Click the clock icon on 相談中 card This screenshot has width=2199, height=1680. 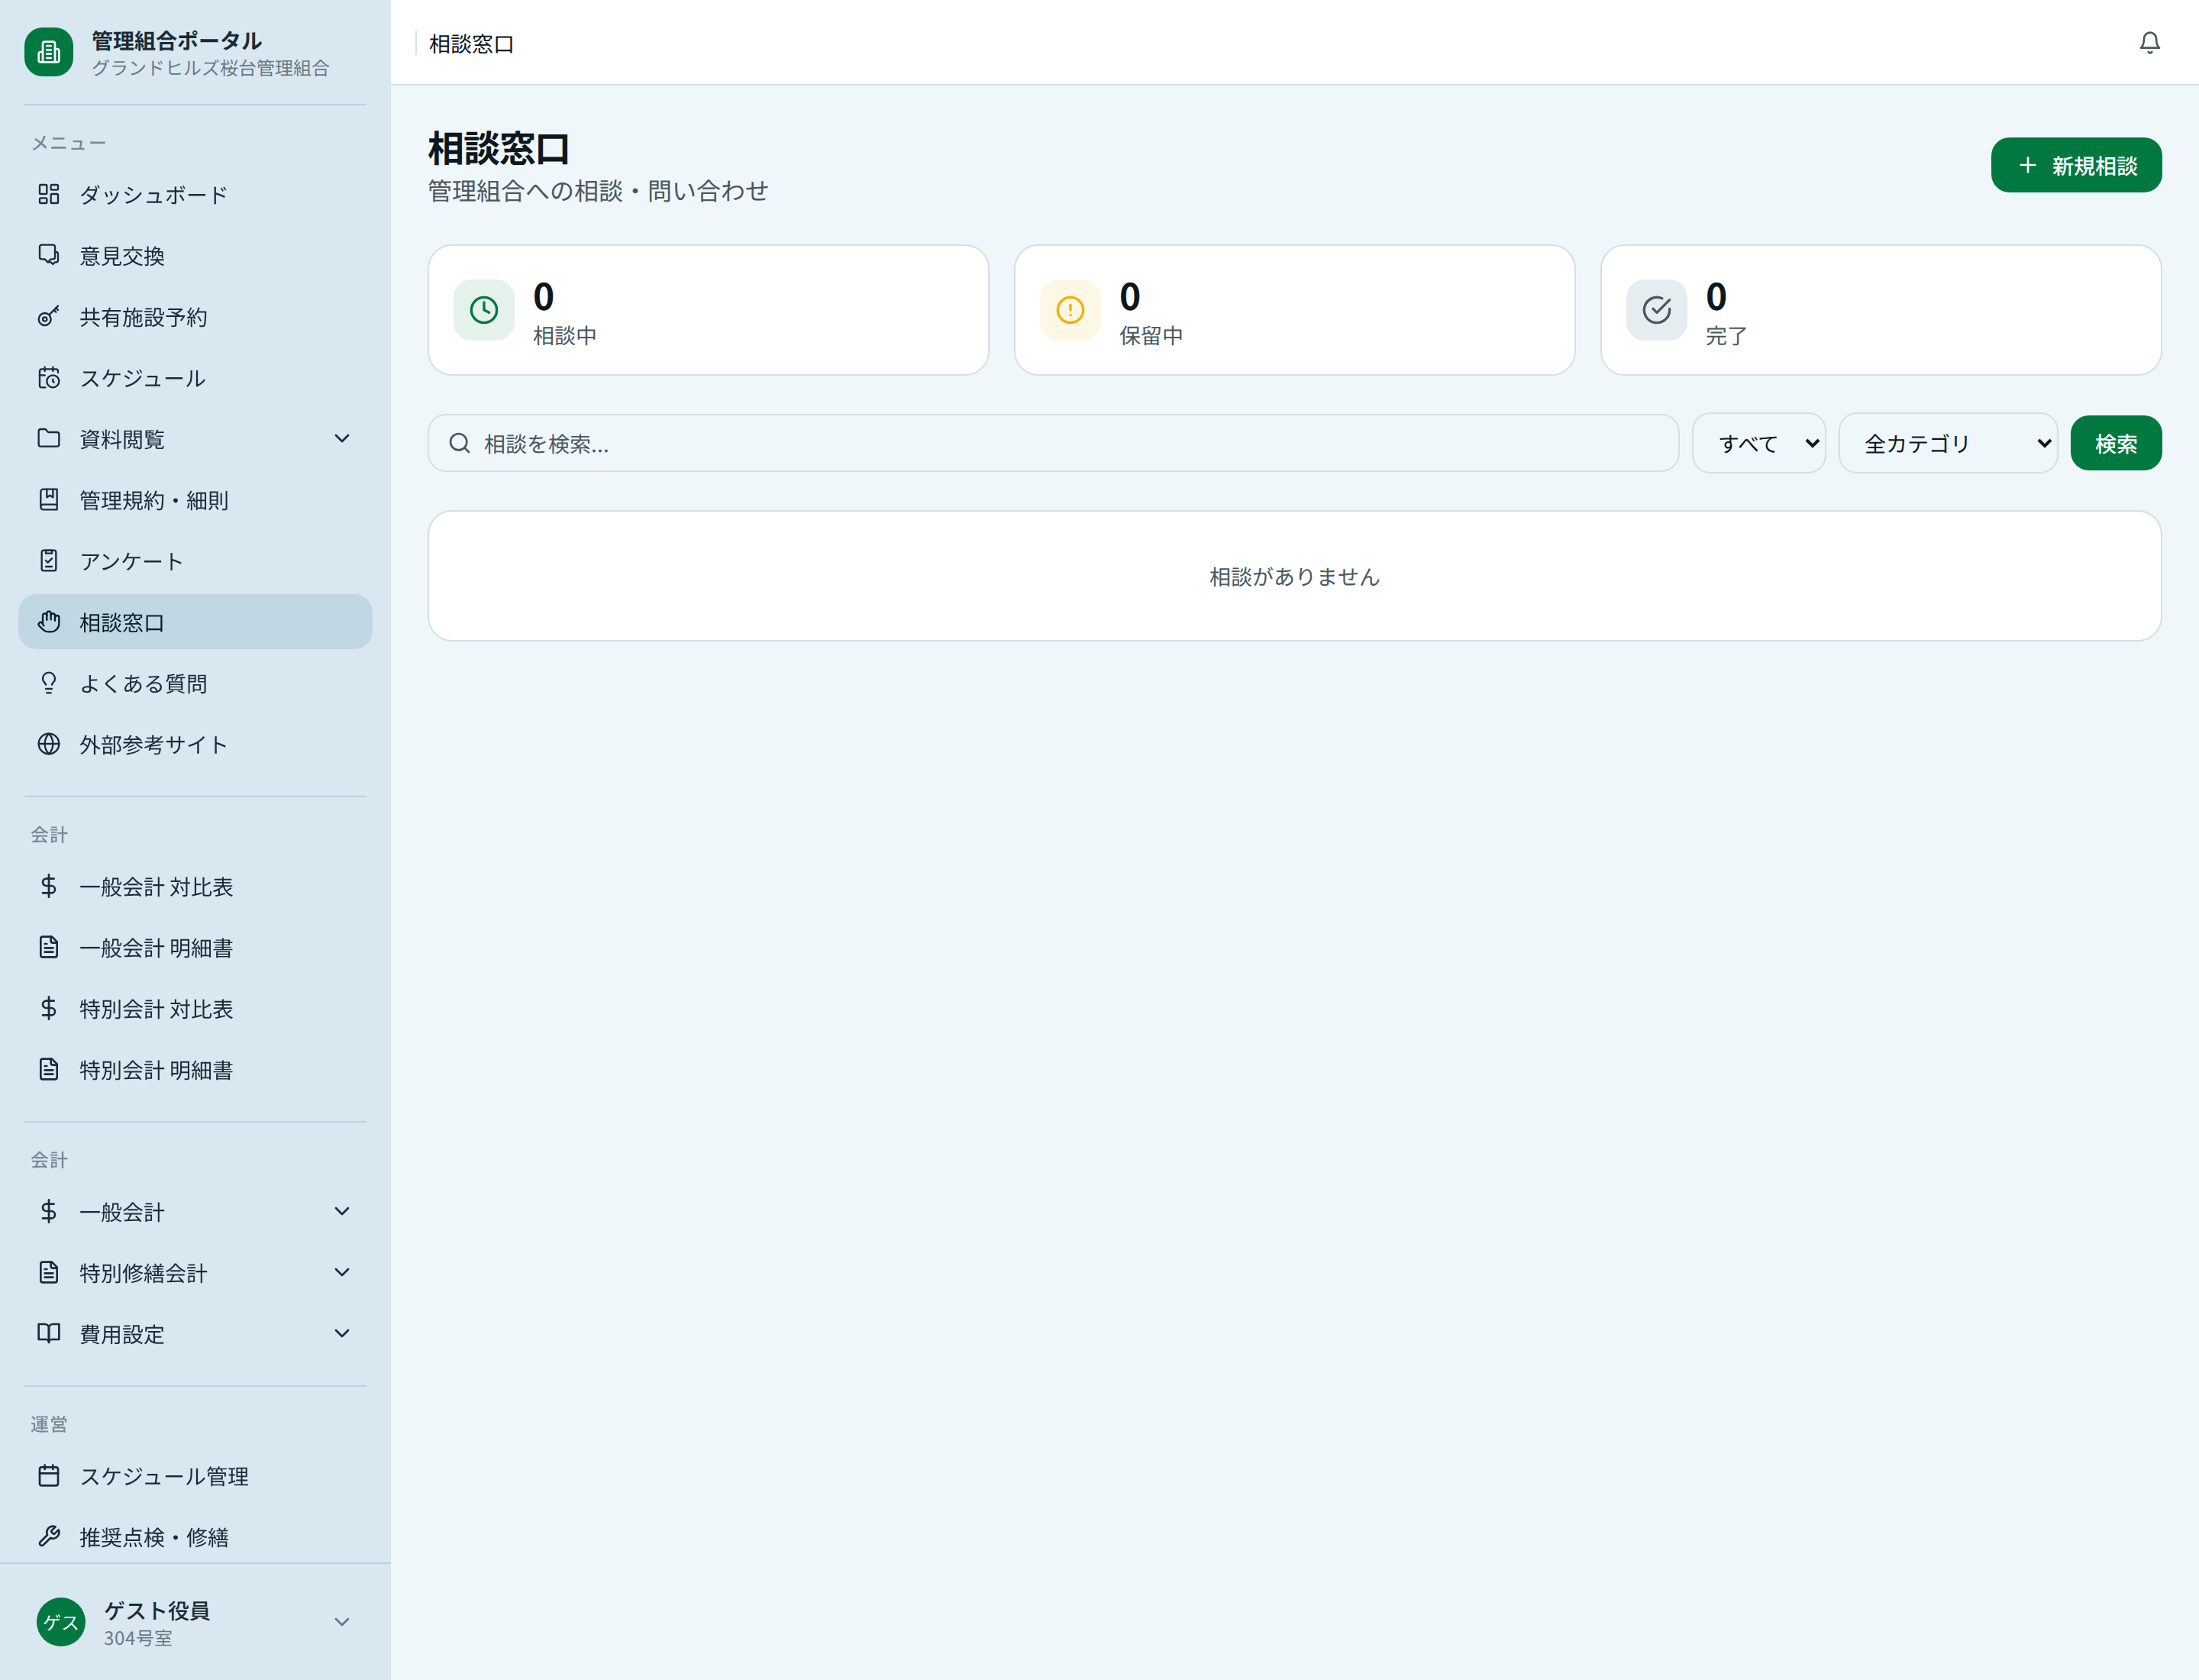tap(484, 310)
